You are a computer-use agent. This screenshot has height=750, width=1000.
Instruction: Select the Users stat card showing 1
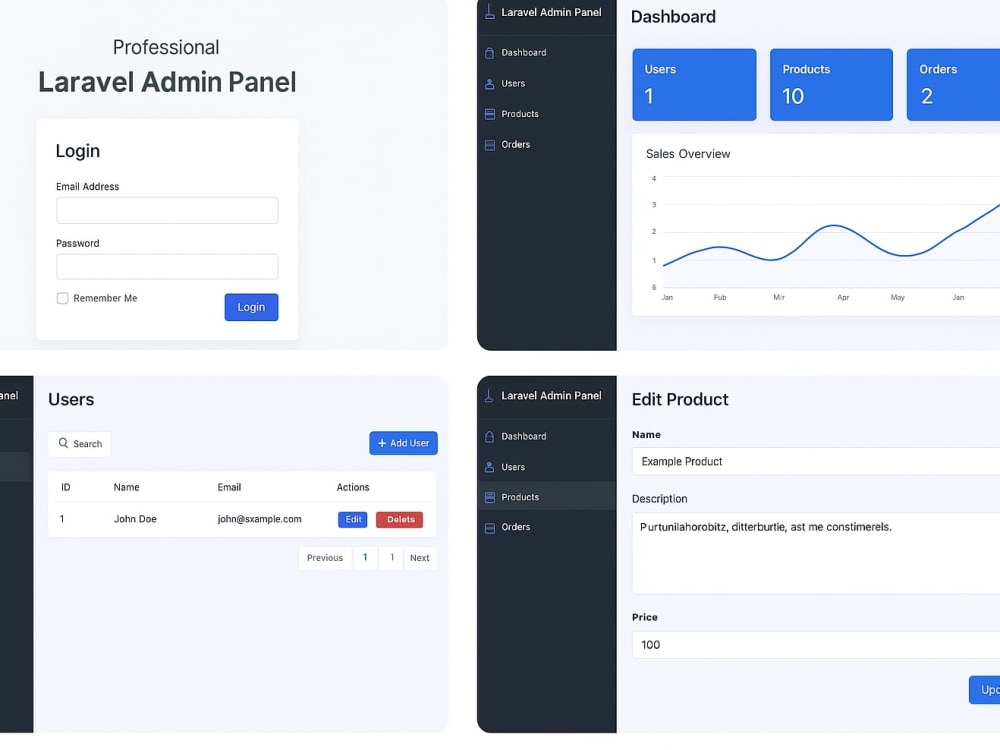click(x=694, y=84)
